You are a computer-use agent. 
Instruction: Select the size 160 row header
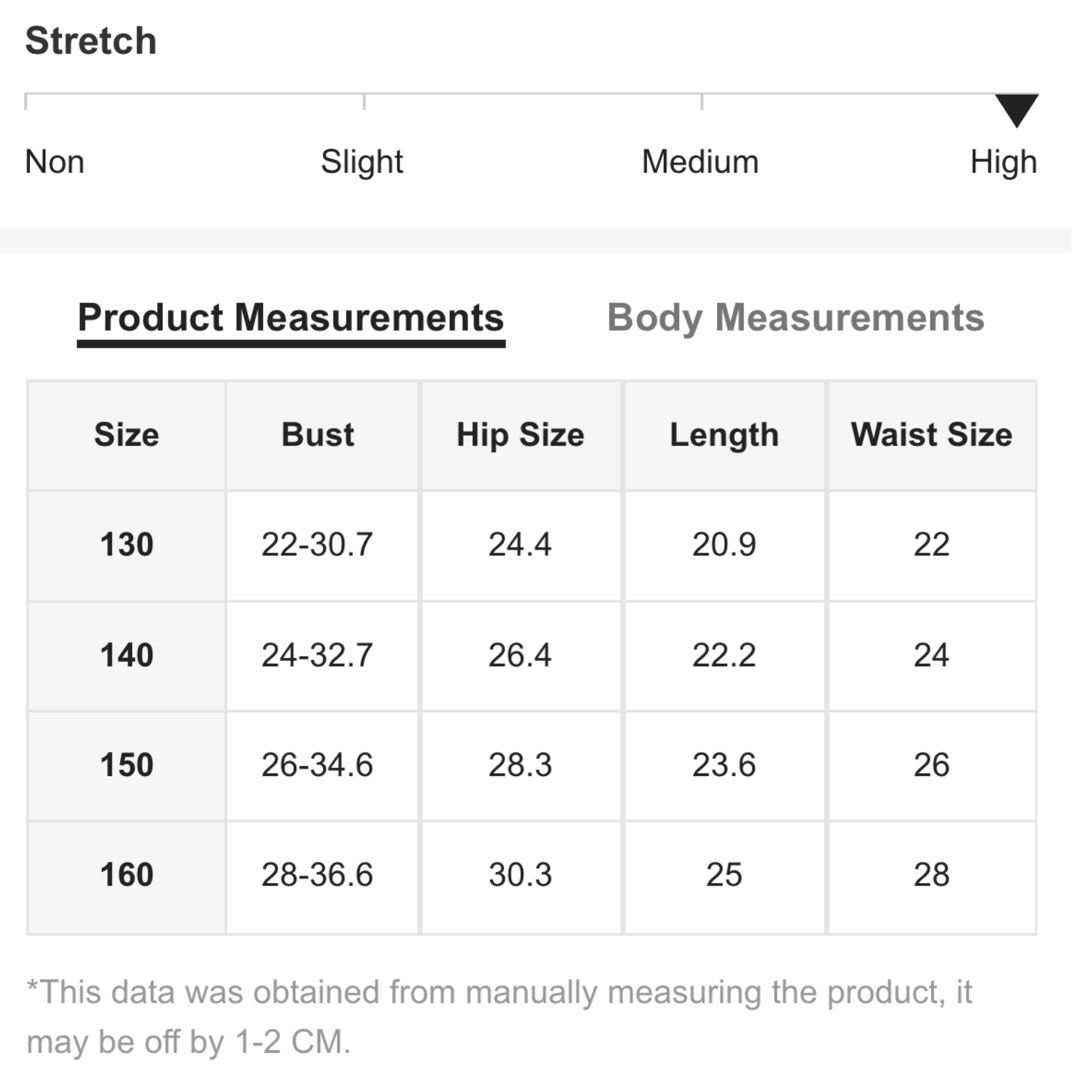[126, 875]
